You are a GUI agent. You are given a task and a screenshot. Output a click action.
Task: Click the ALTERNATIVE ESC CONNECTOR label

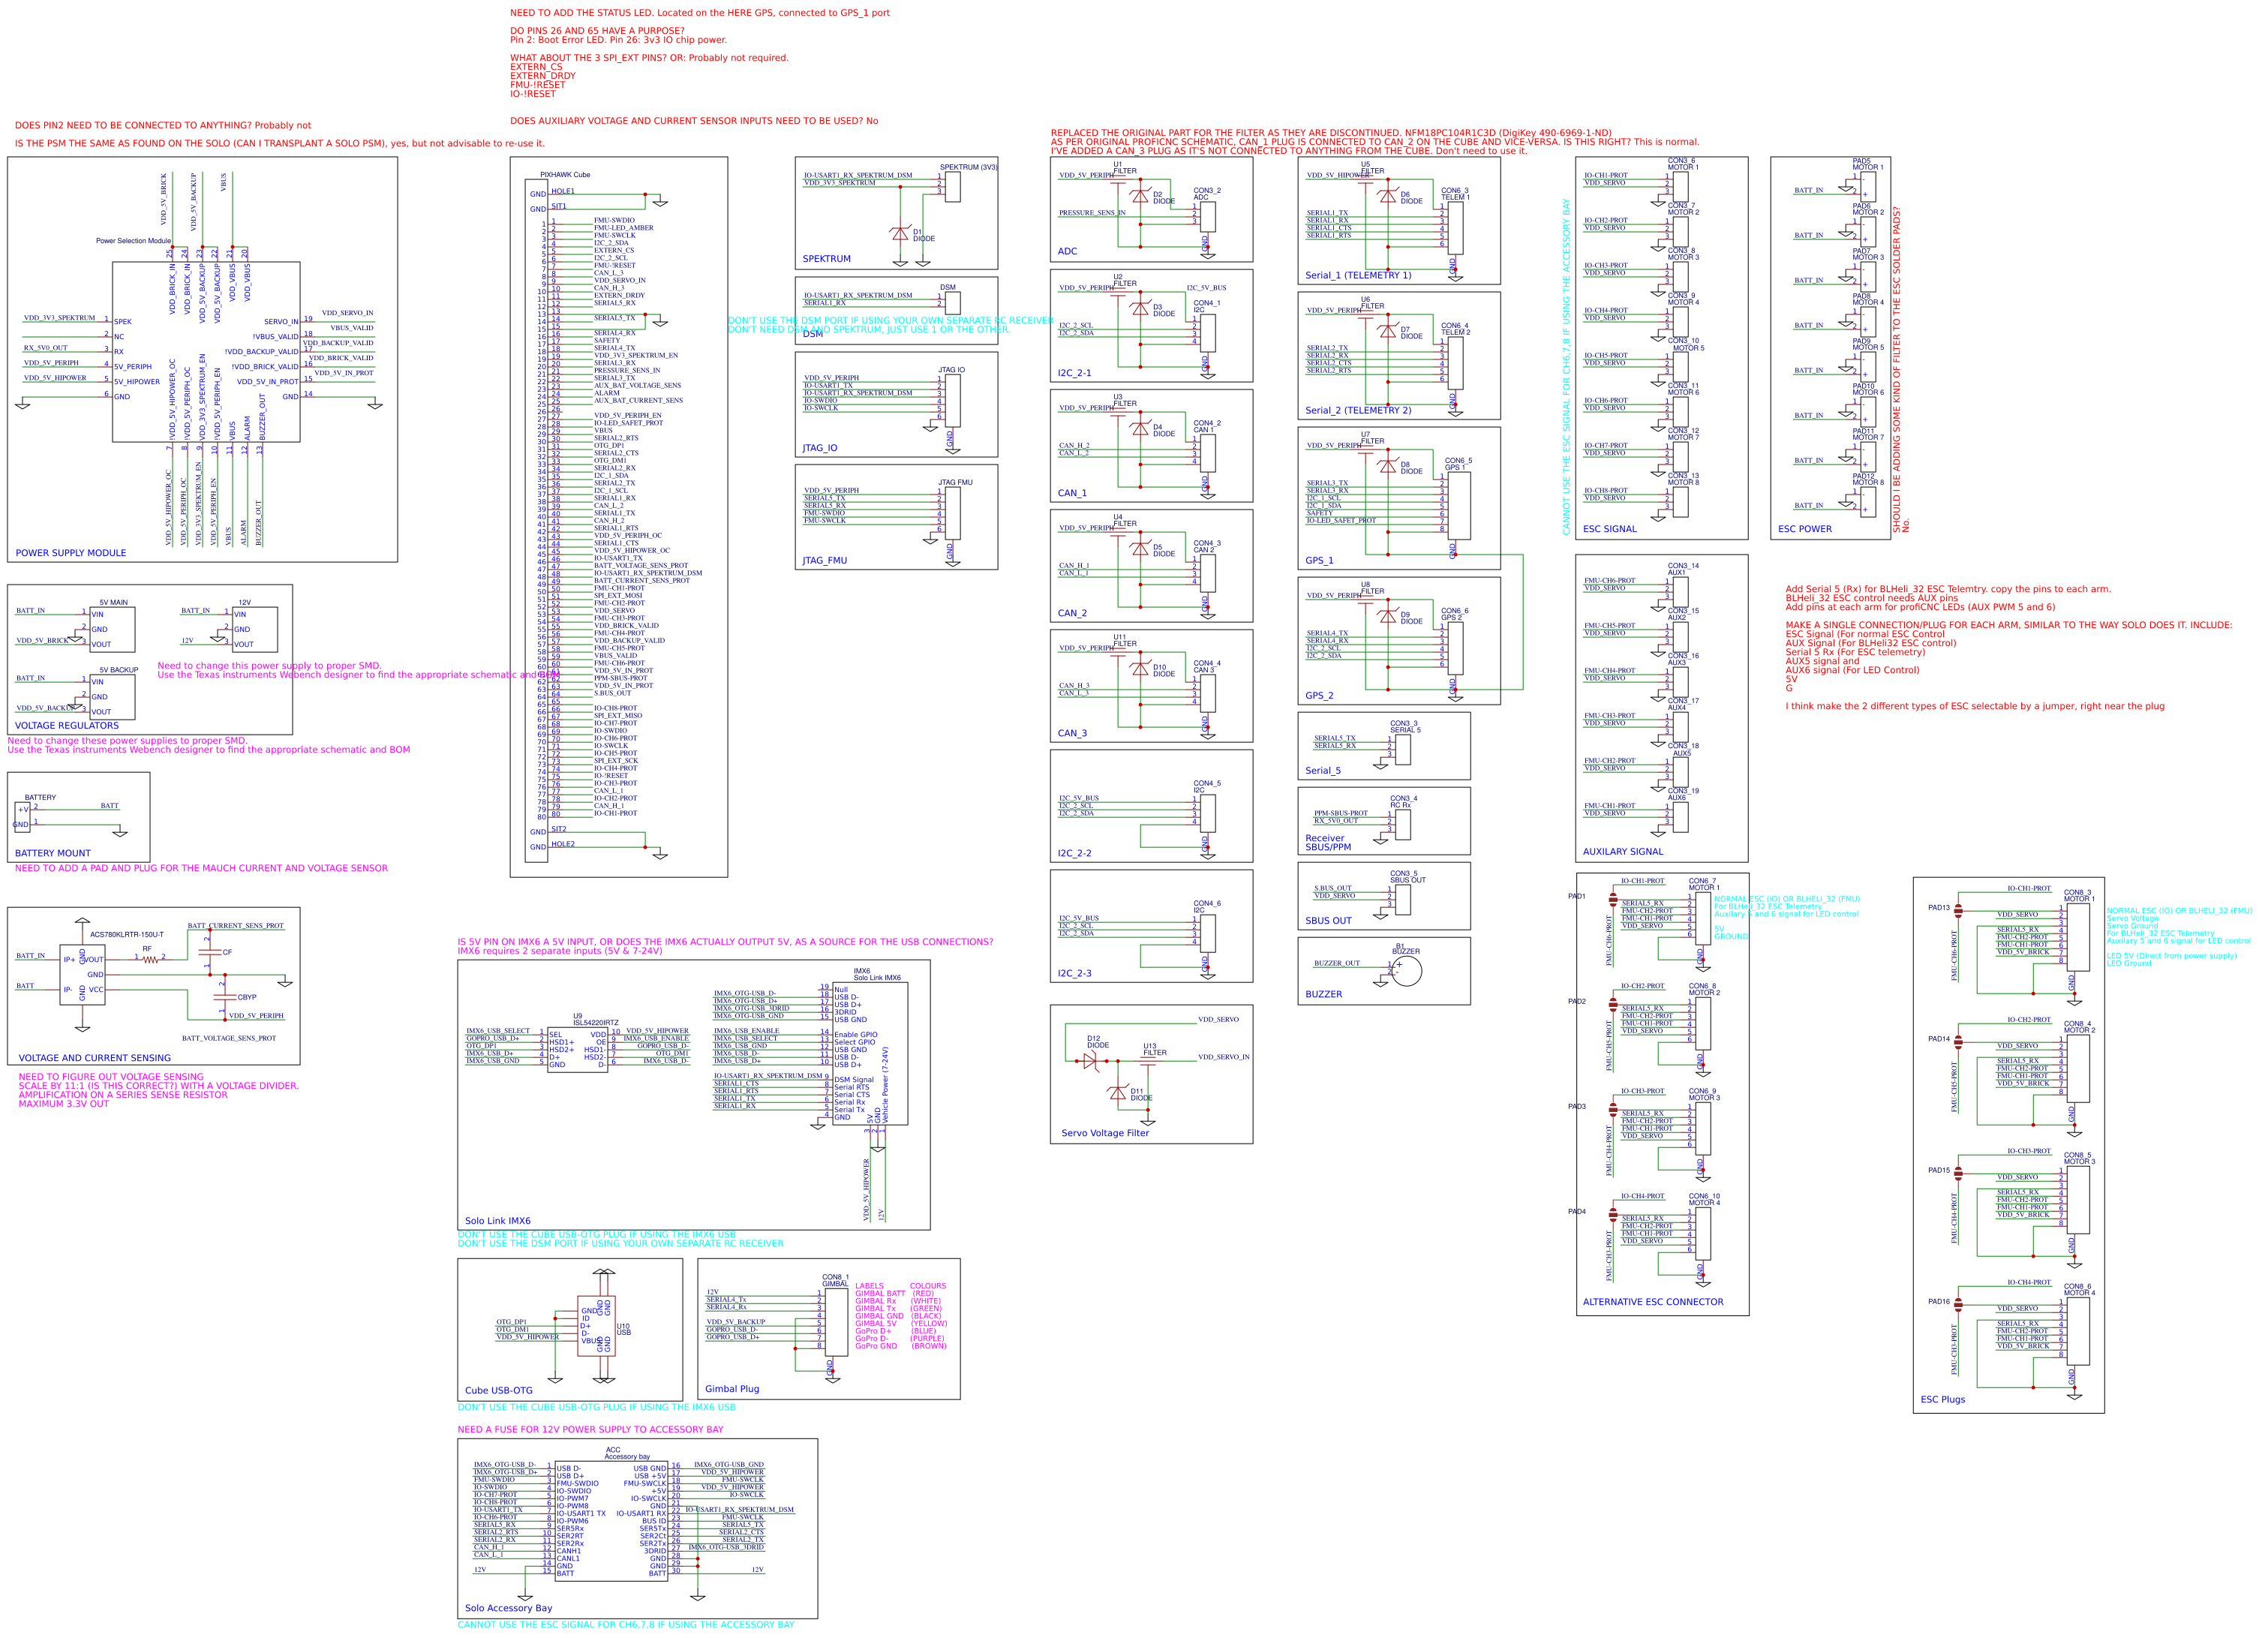[1653, 1302]
